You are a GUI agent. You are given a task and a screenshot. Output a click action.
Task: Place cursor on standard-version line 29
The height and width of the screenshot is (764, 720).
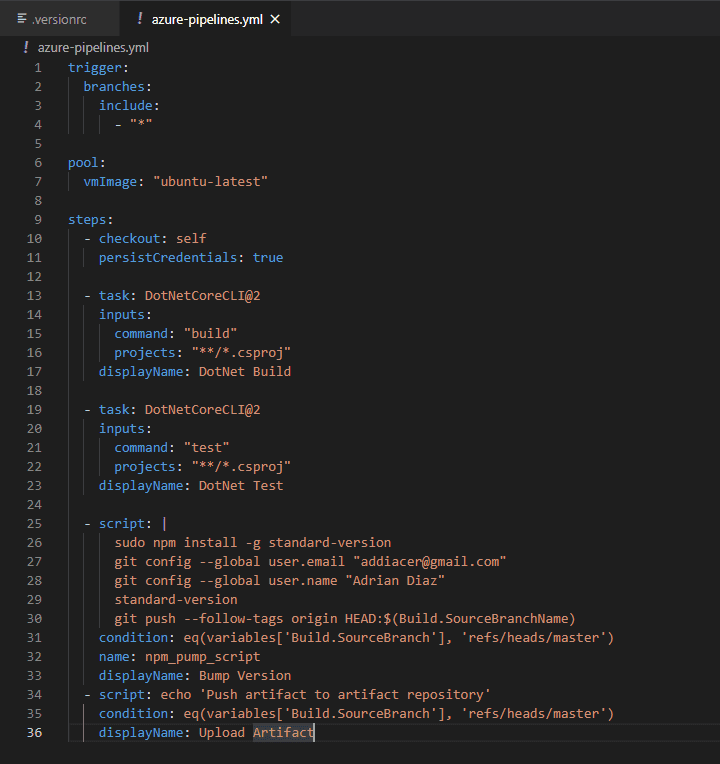point(176,600)
